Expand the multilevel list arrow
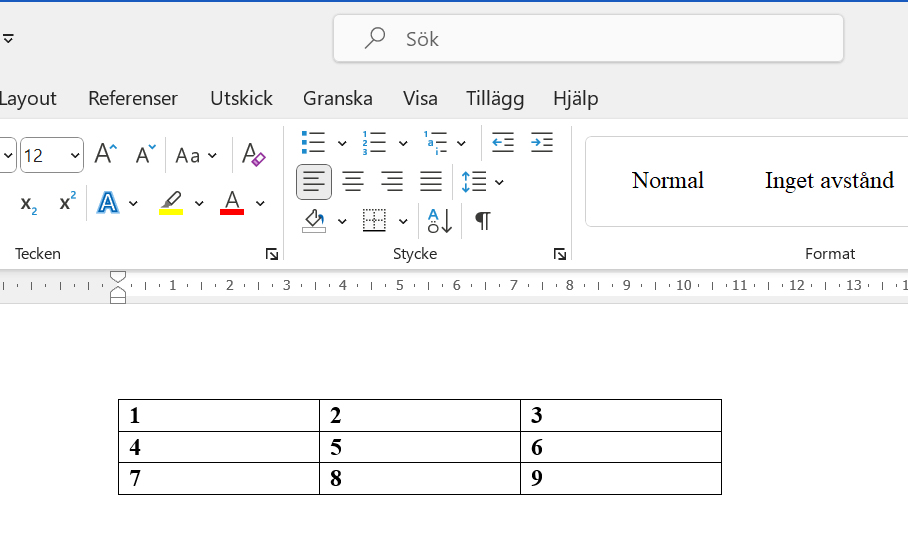908x534 pixels. (462, 143)
